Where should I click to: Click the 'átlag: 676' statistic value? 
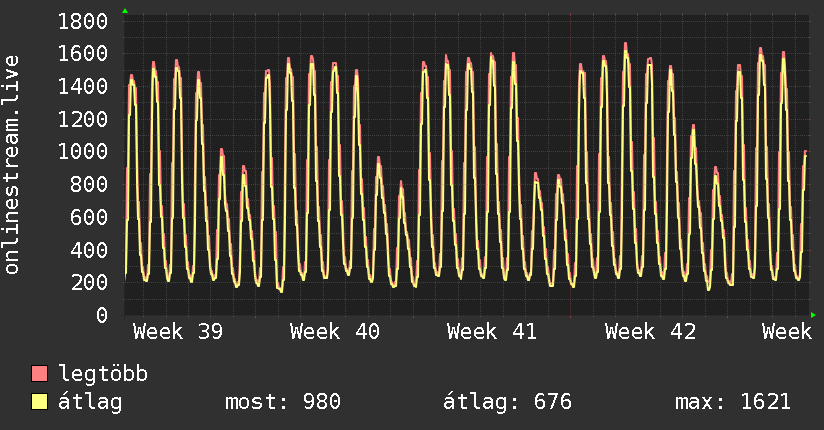point(507,402)
